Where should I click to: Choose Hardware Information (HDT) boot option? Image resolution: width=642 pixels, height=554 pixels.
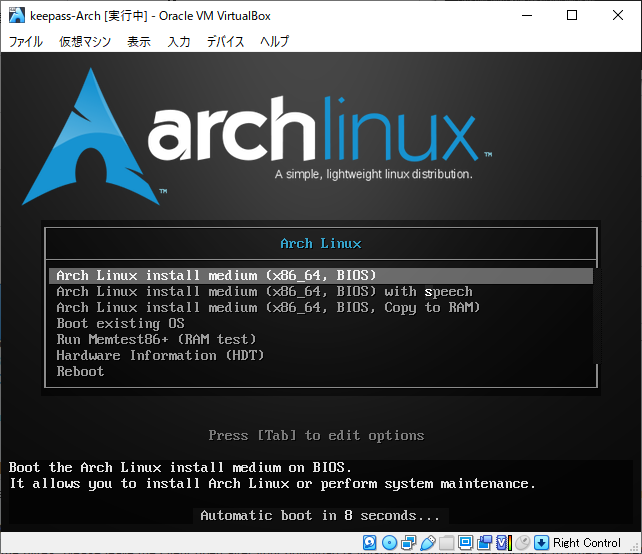tap(160, 356)
